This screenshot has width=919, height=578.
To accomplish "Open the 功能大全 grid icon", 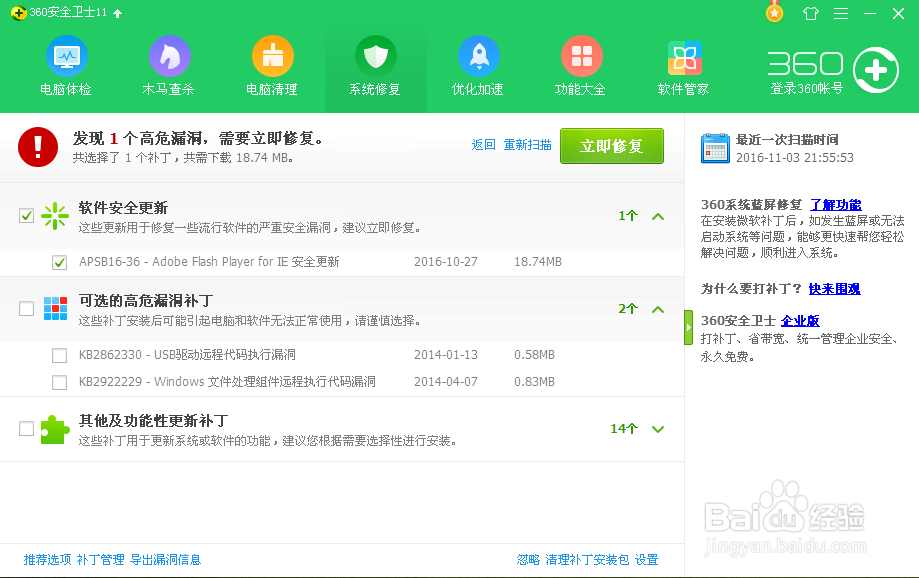I will click(581, 56).
